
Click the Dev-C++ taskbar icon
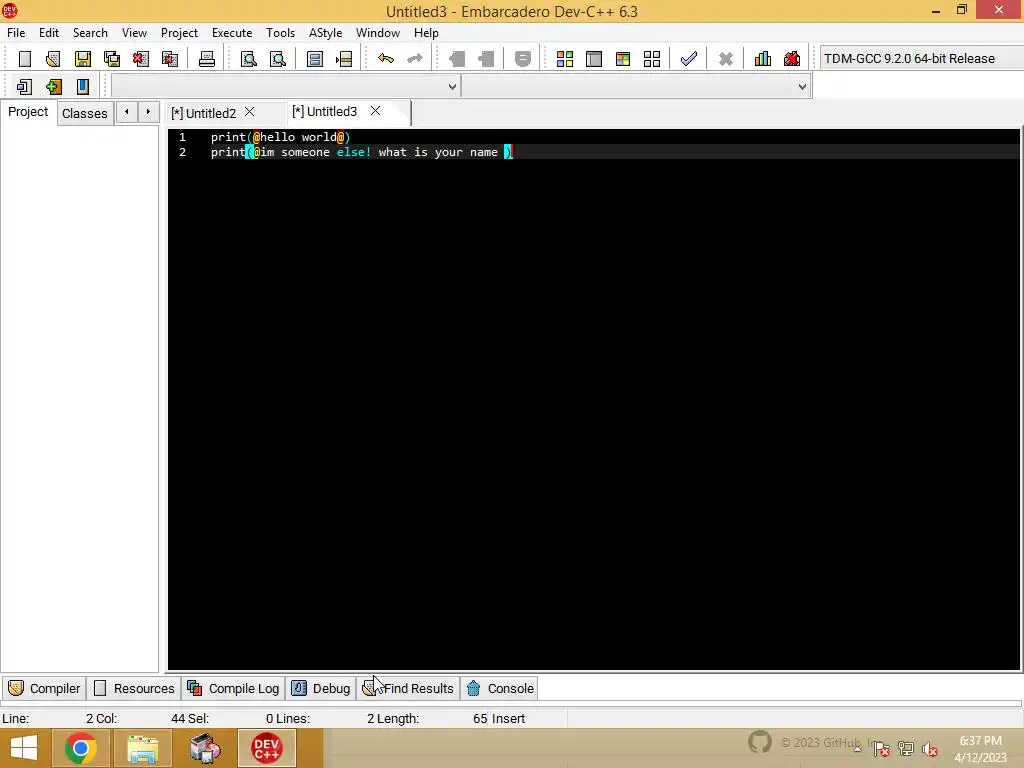[266, 748]
